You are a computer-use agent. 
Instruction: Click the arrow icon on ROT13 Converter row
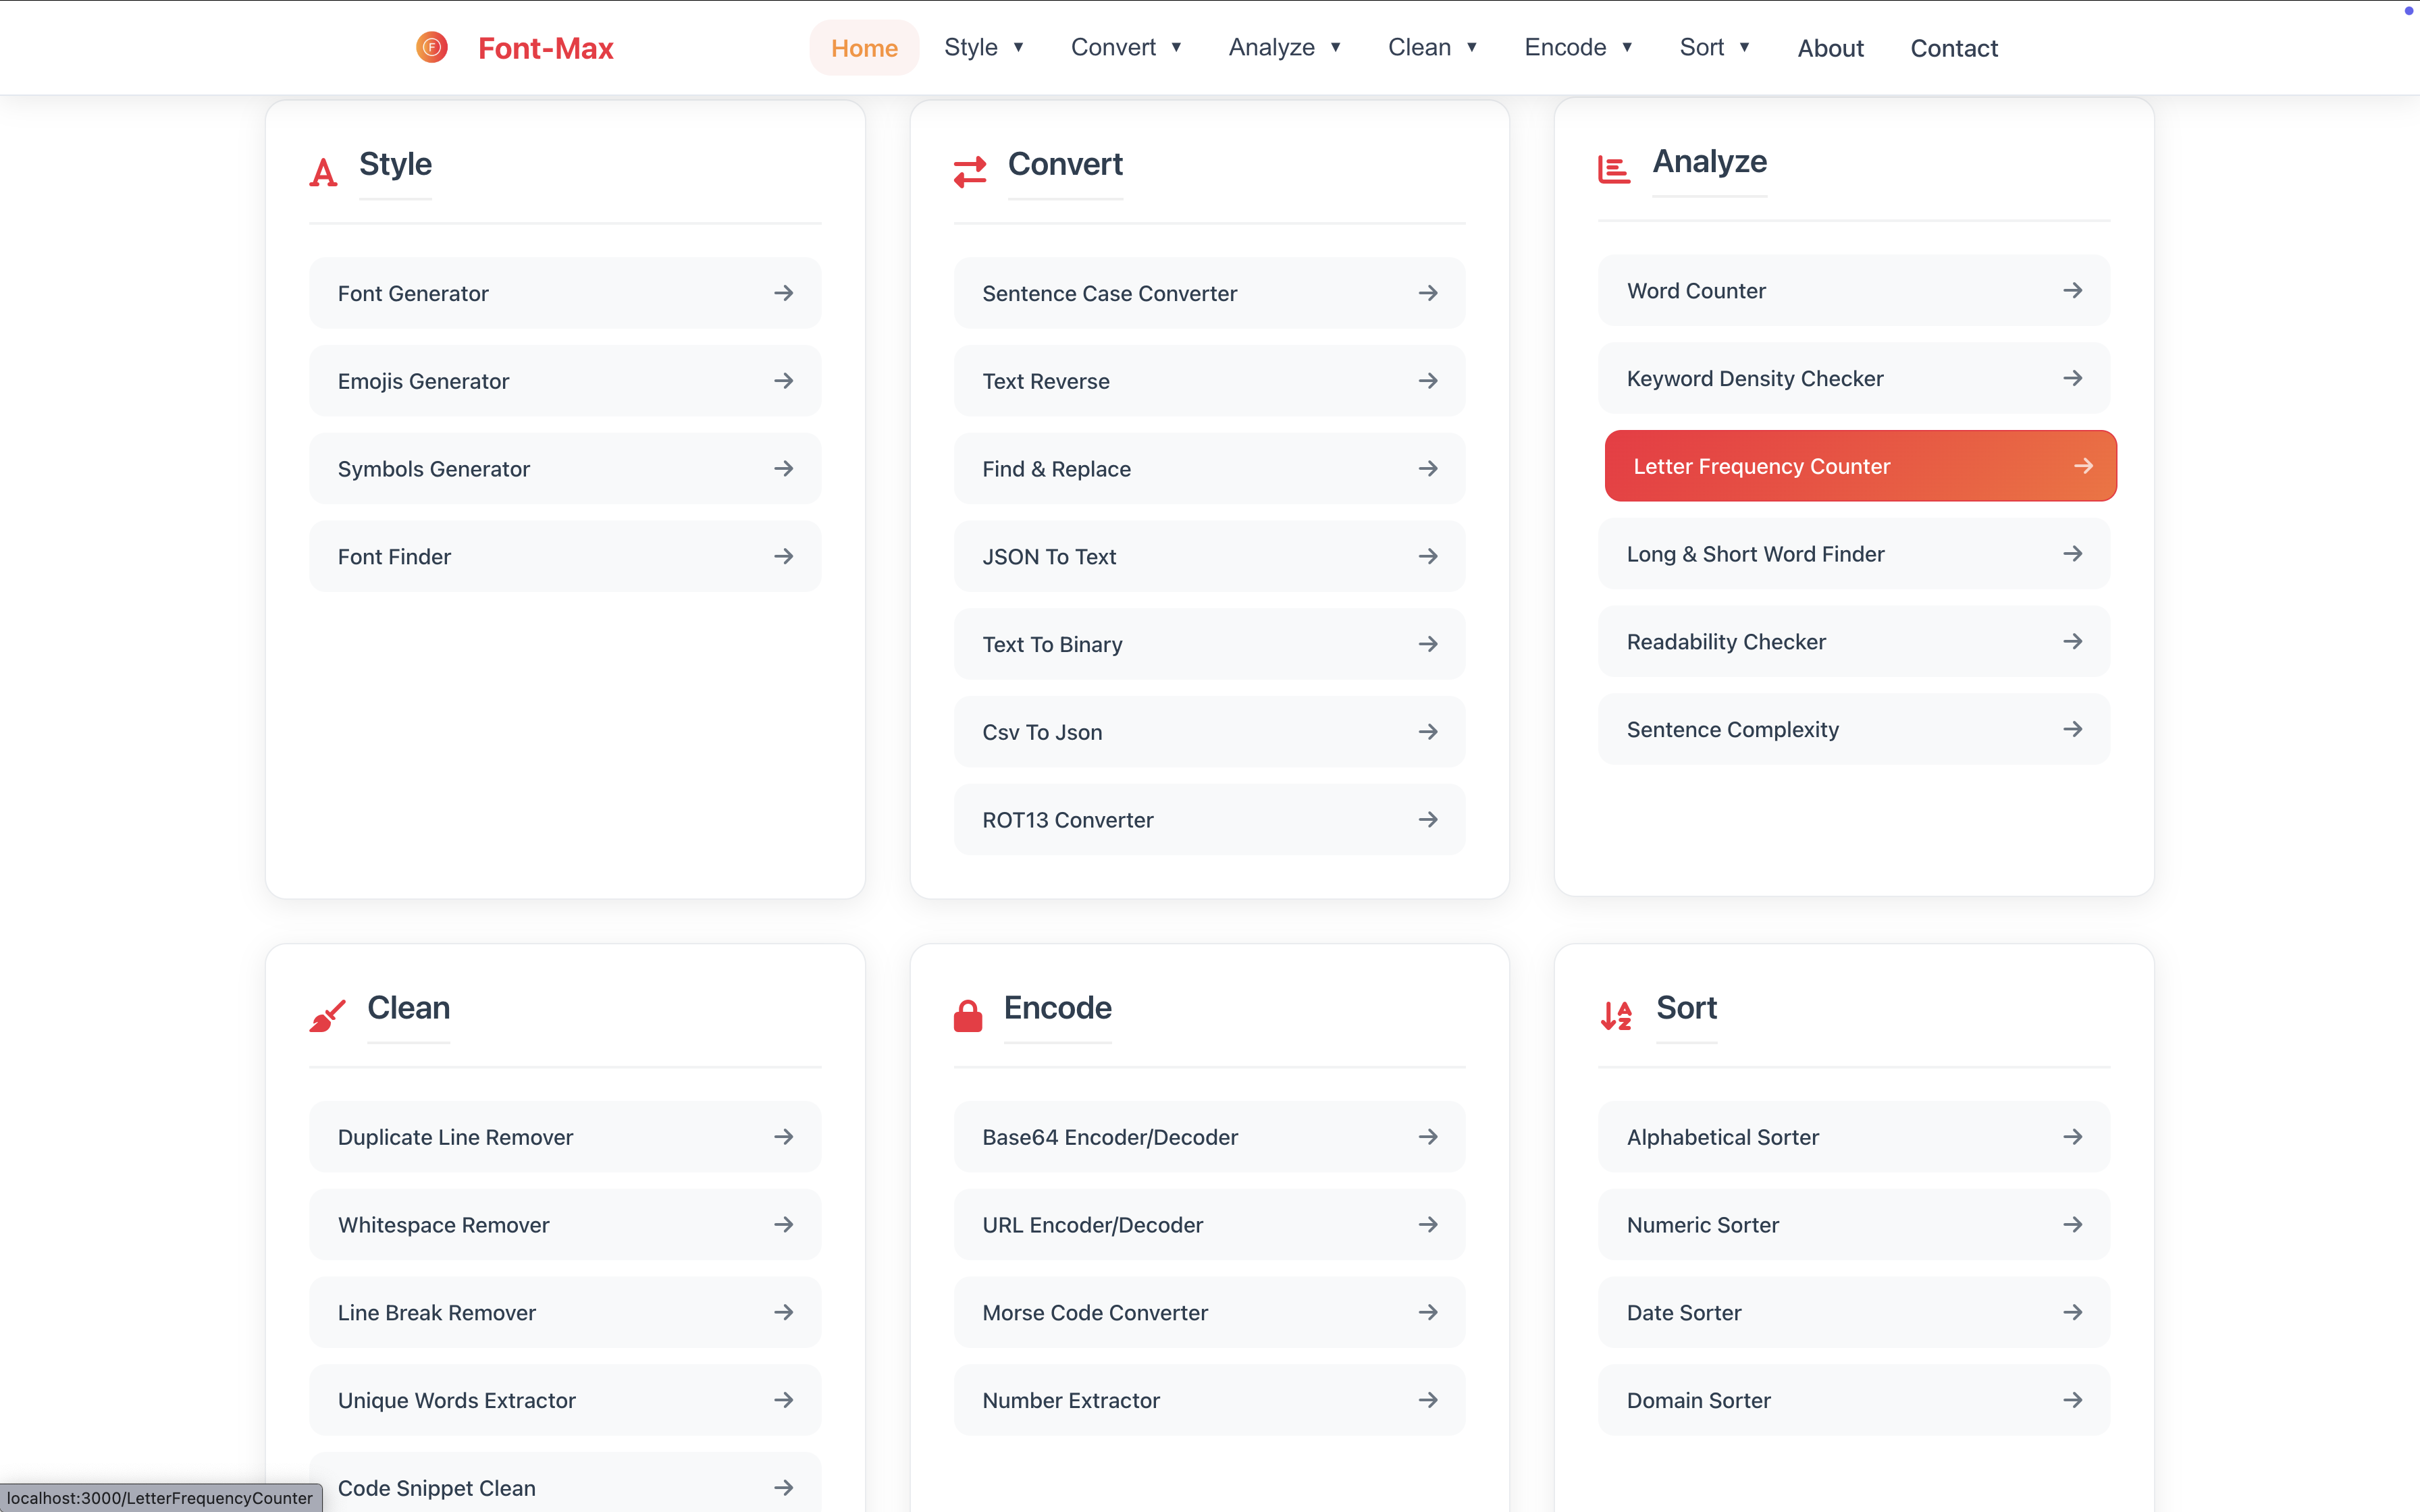tap(1428, 819)
